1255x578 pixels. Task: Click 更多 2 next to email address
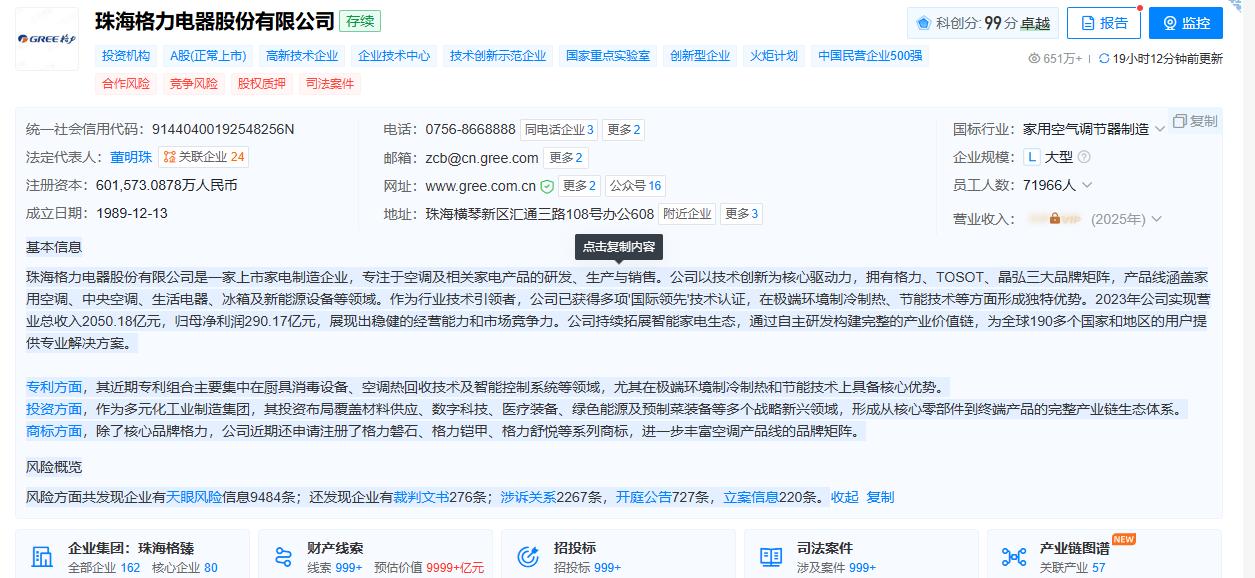coord(566,157)
